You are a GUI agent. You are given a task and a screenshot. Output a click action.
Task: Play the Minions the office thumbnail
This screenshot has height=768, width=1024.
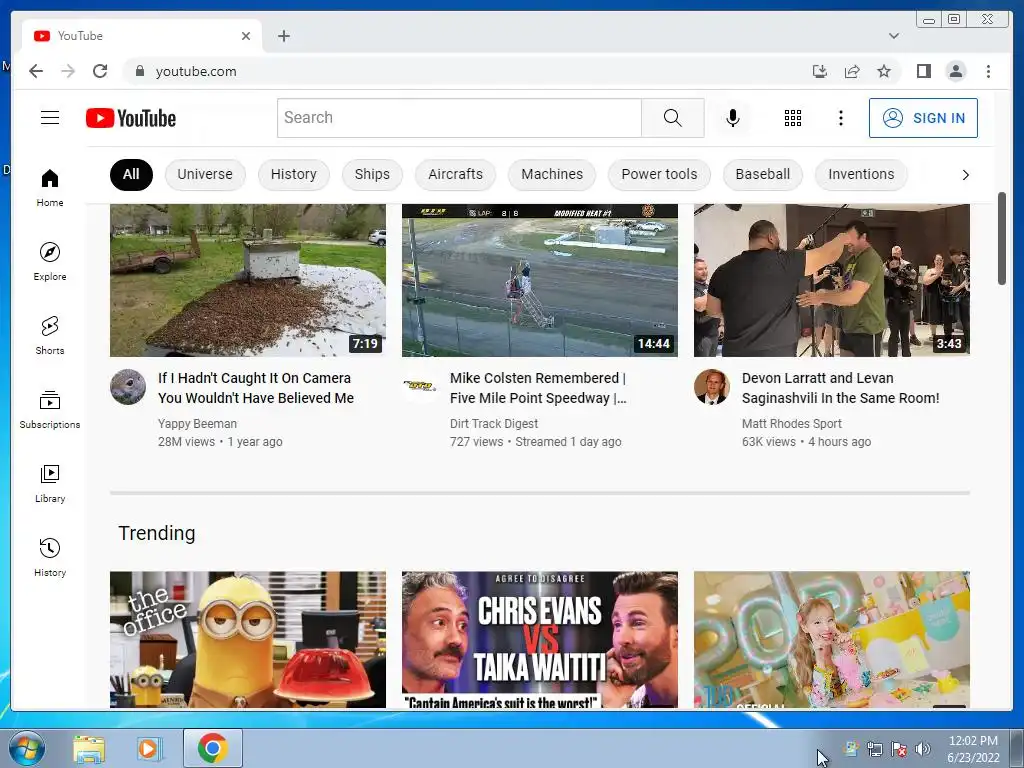coord(248,639)
